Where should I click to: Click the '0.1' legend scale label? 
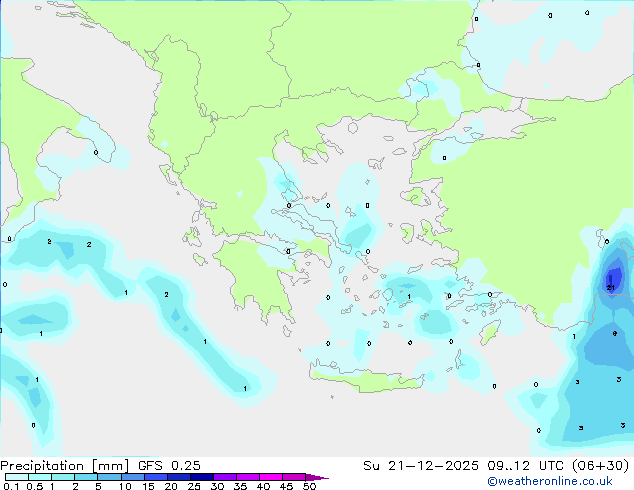pyautogui.click(x=11, y=486)
